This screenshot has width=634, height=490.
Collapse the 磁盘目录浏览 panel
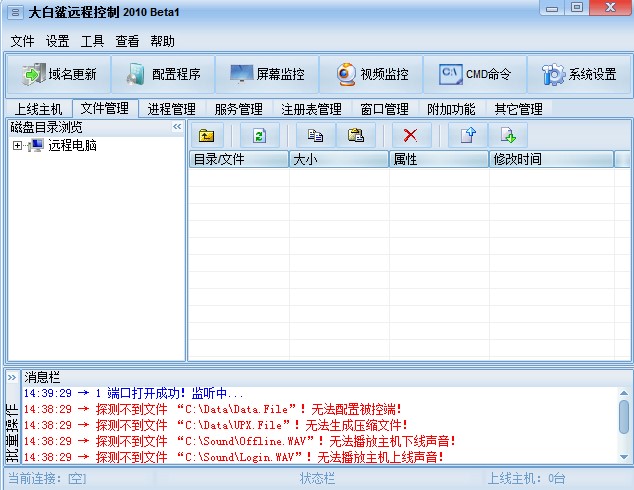(x=177, y=127)
